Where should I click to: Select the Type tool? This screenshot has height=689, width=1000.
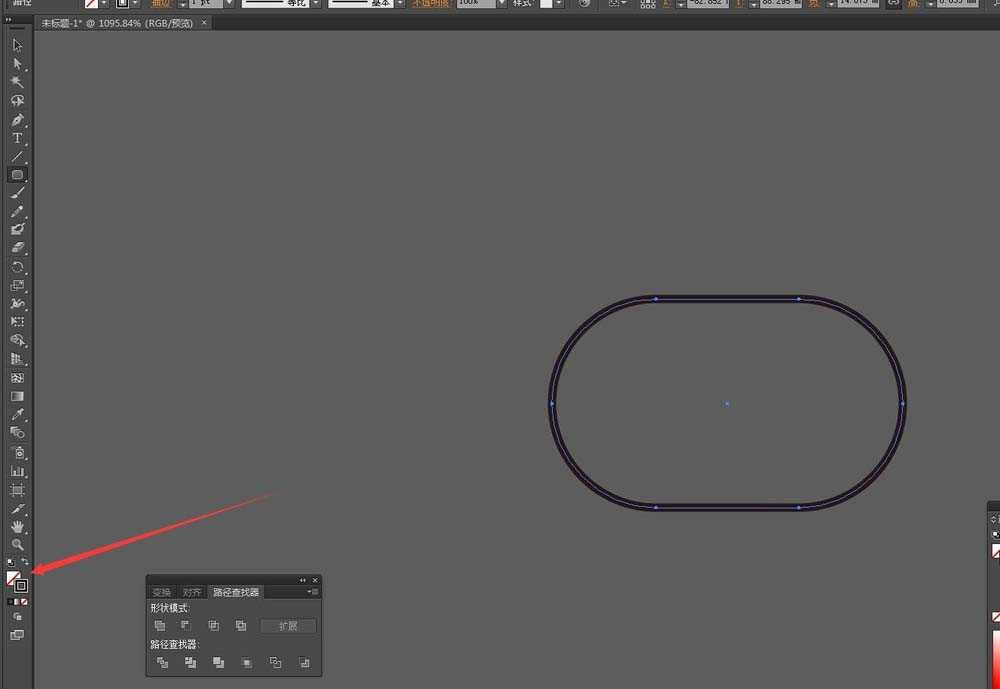pos(17,138)
